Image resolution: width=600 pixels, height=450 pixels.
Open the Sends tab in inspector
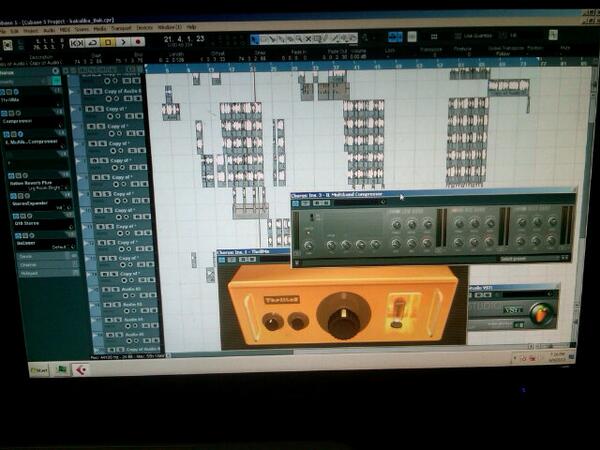(47, 256)
